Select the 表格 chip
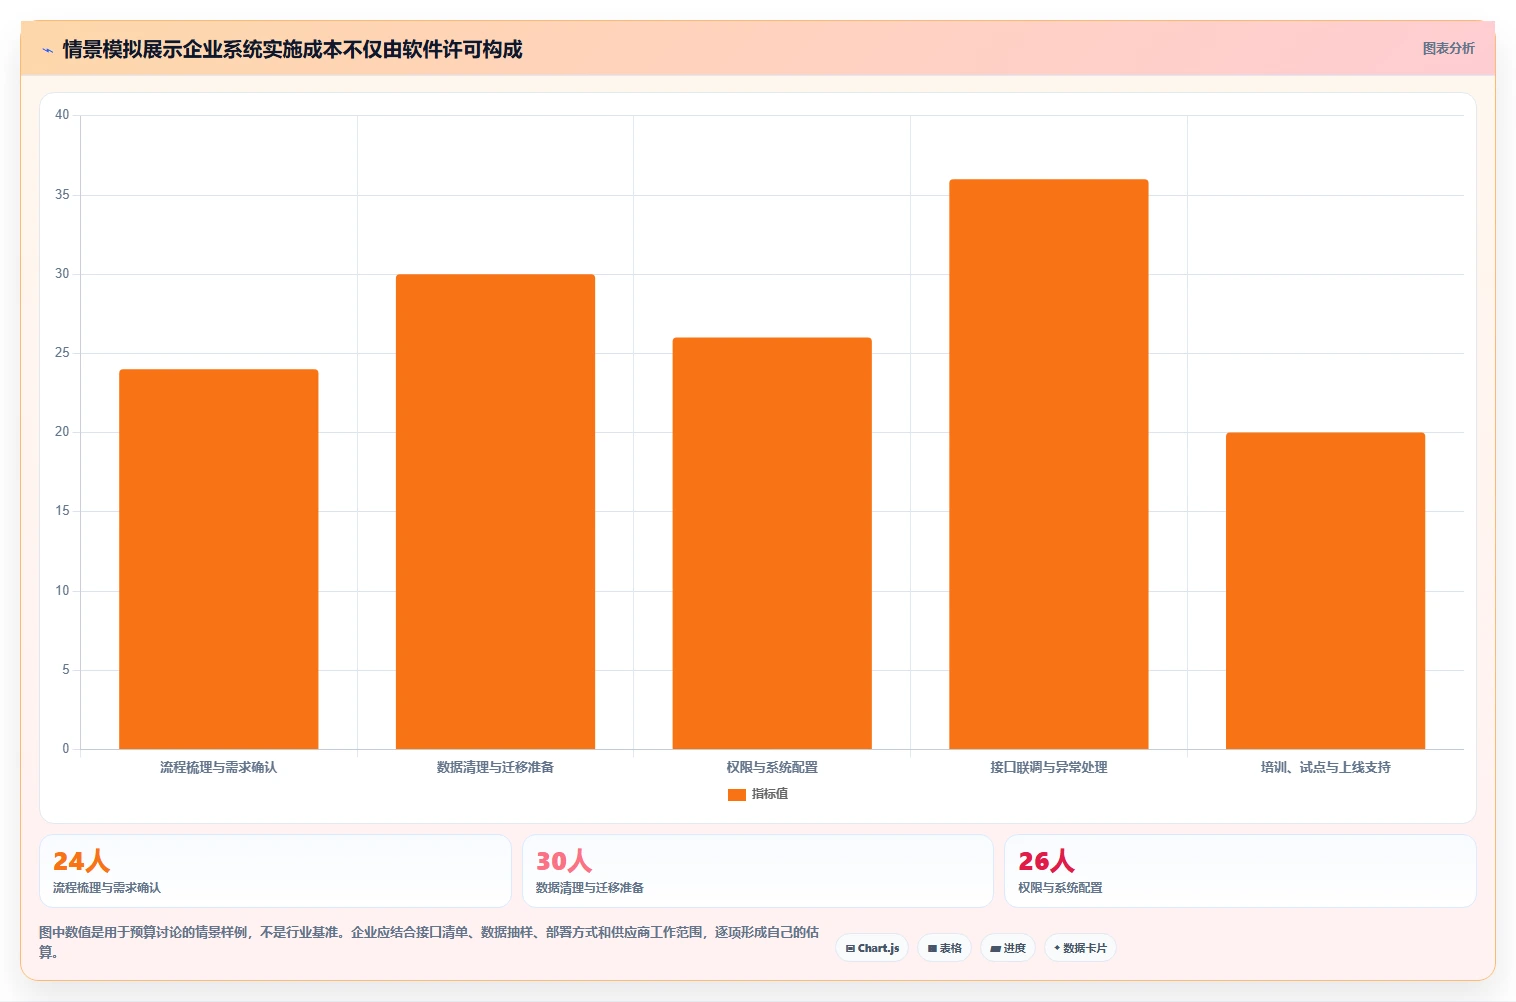This screenshot has height=1002, width=1516. [x=944, y=948]
